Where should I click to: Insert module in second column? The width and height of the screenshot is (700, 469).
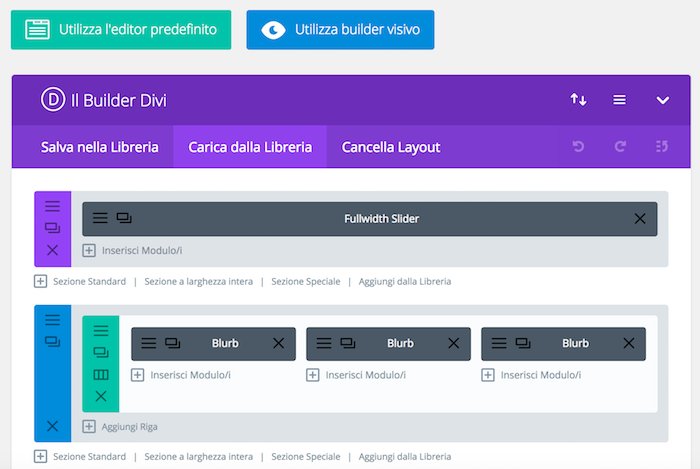point(356,375)
